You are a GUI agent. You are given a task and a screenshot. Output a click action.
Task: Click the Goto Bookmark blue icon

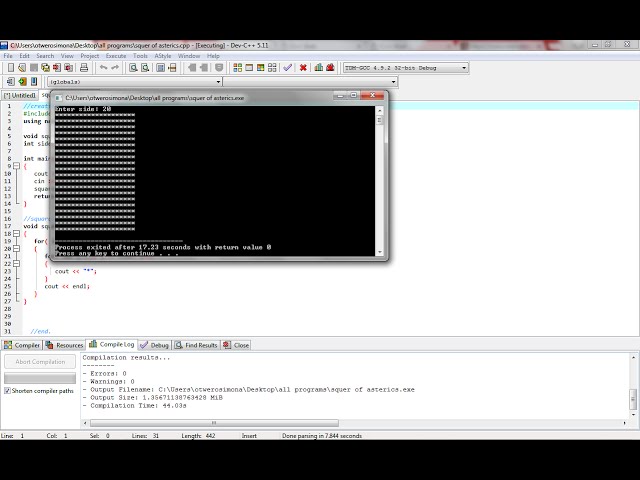[x=34, y=82]
